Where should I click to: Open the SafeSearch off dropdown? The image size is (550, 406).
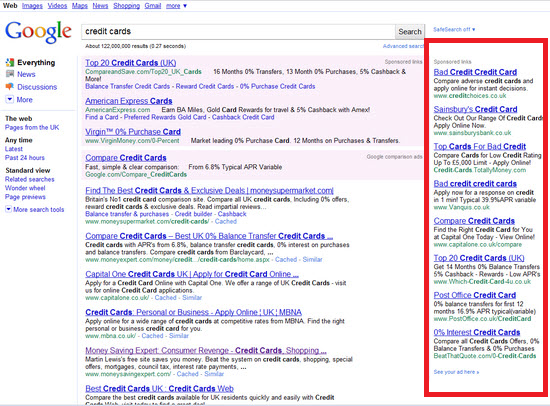454,29
